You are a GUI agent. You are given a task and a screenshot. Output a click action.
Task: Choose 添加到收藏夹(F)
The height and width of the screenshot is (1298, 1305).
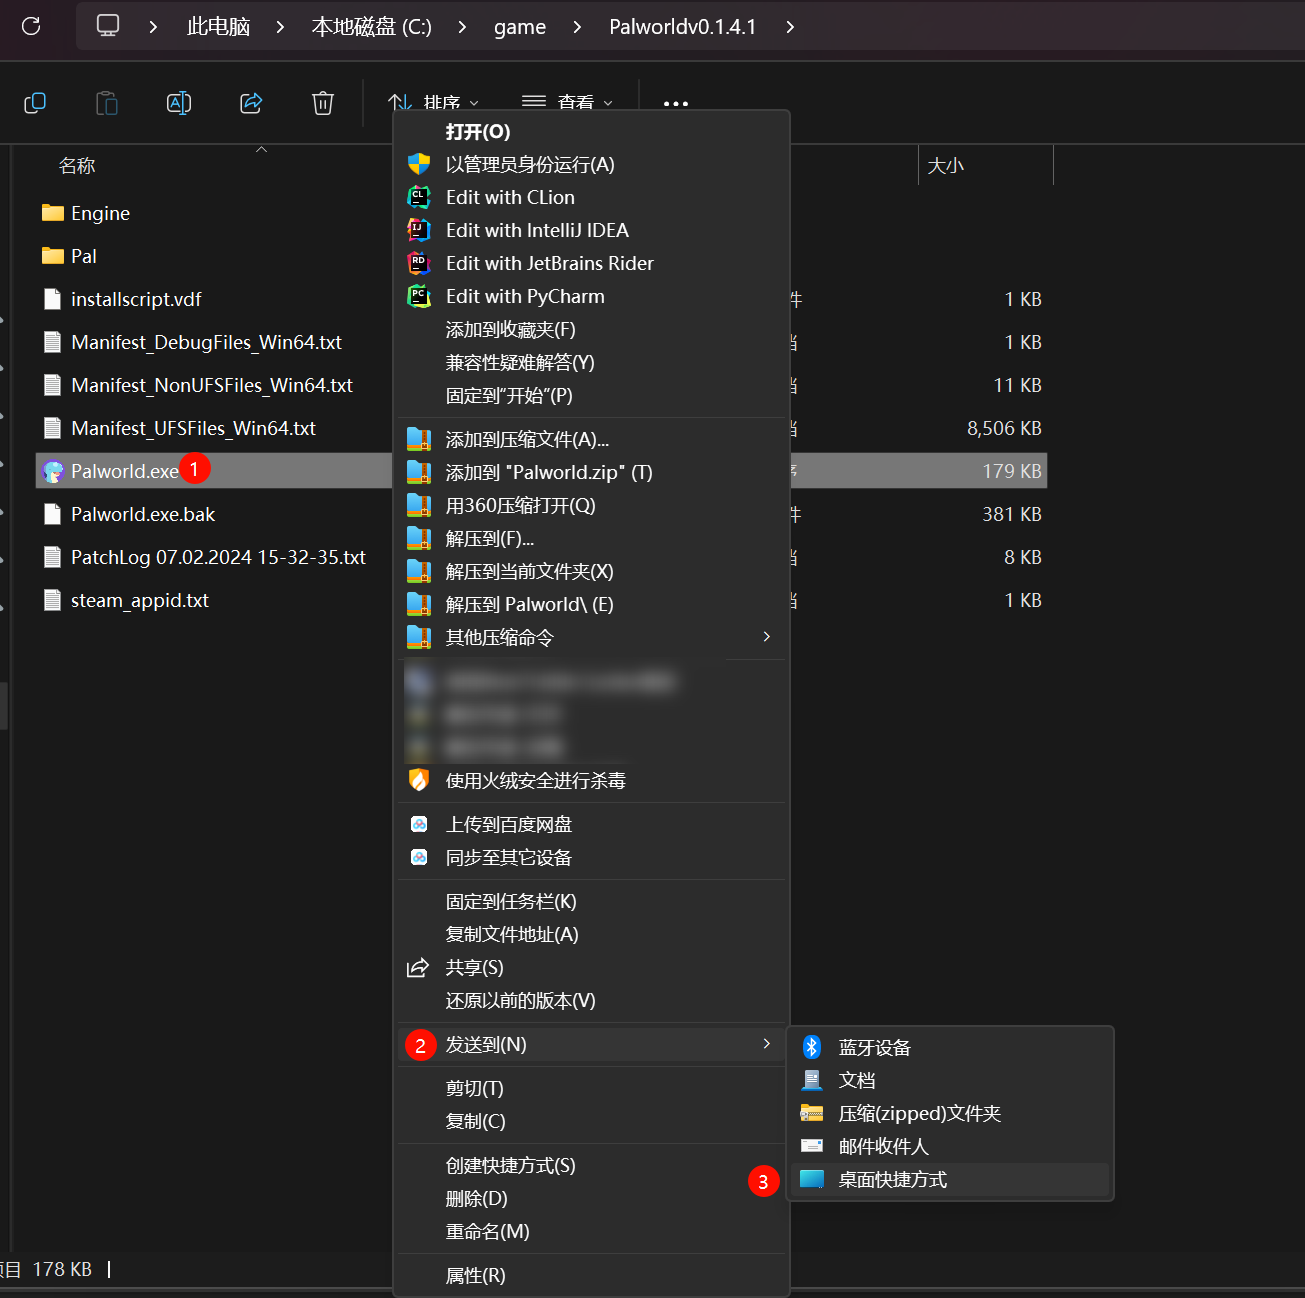590,330
